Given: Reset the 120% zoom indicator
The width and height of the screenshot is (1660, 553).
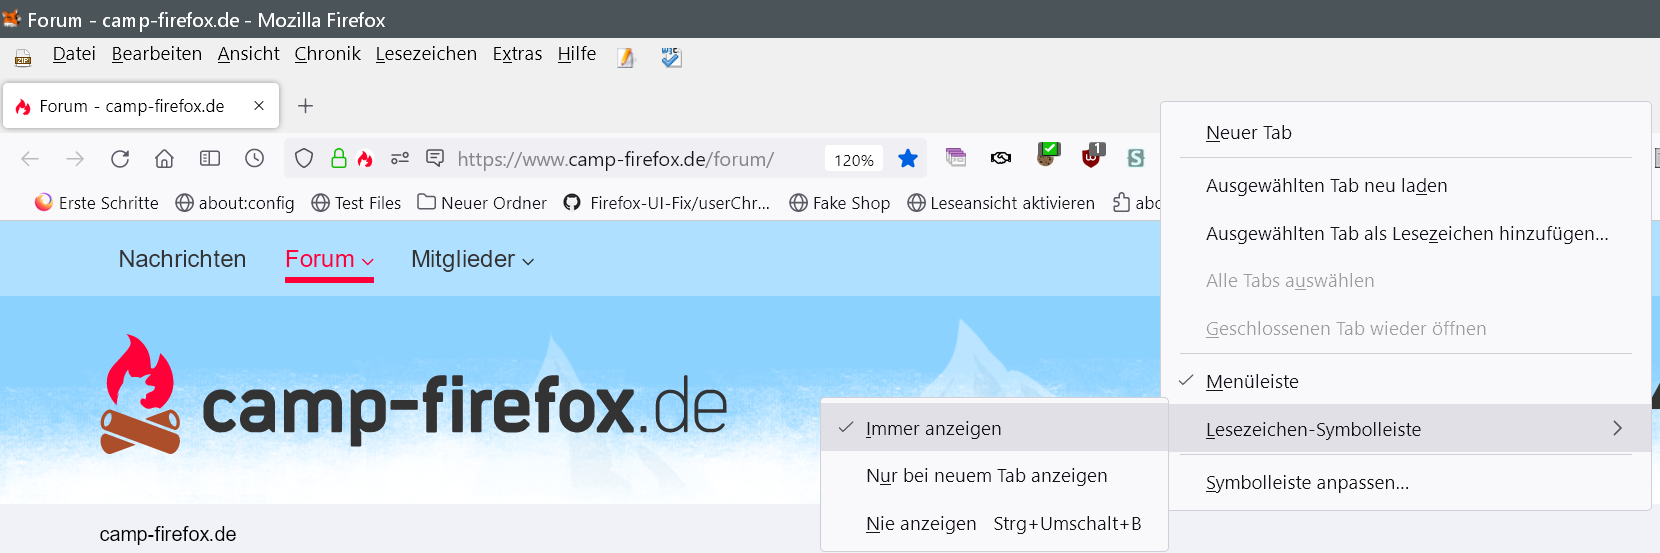Looking at the screenshot, I should pos(854,159).
